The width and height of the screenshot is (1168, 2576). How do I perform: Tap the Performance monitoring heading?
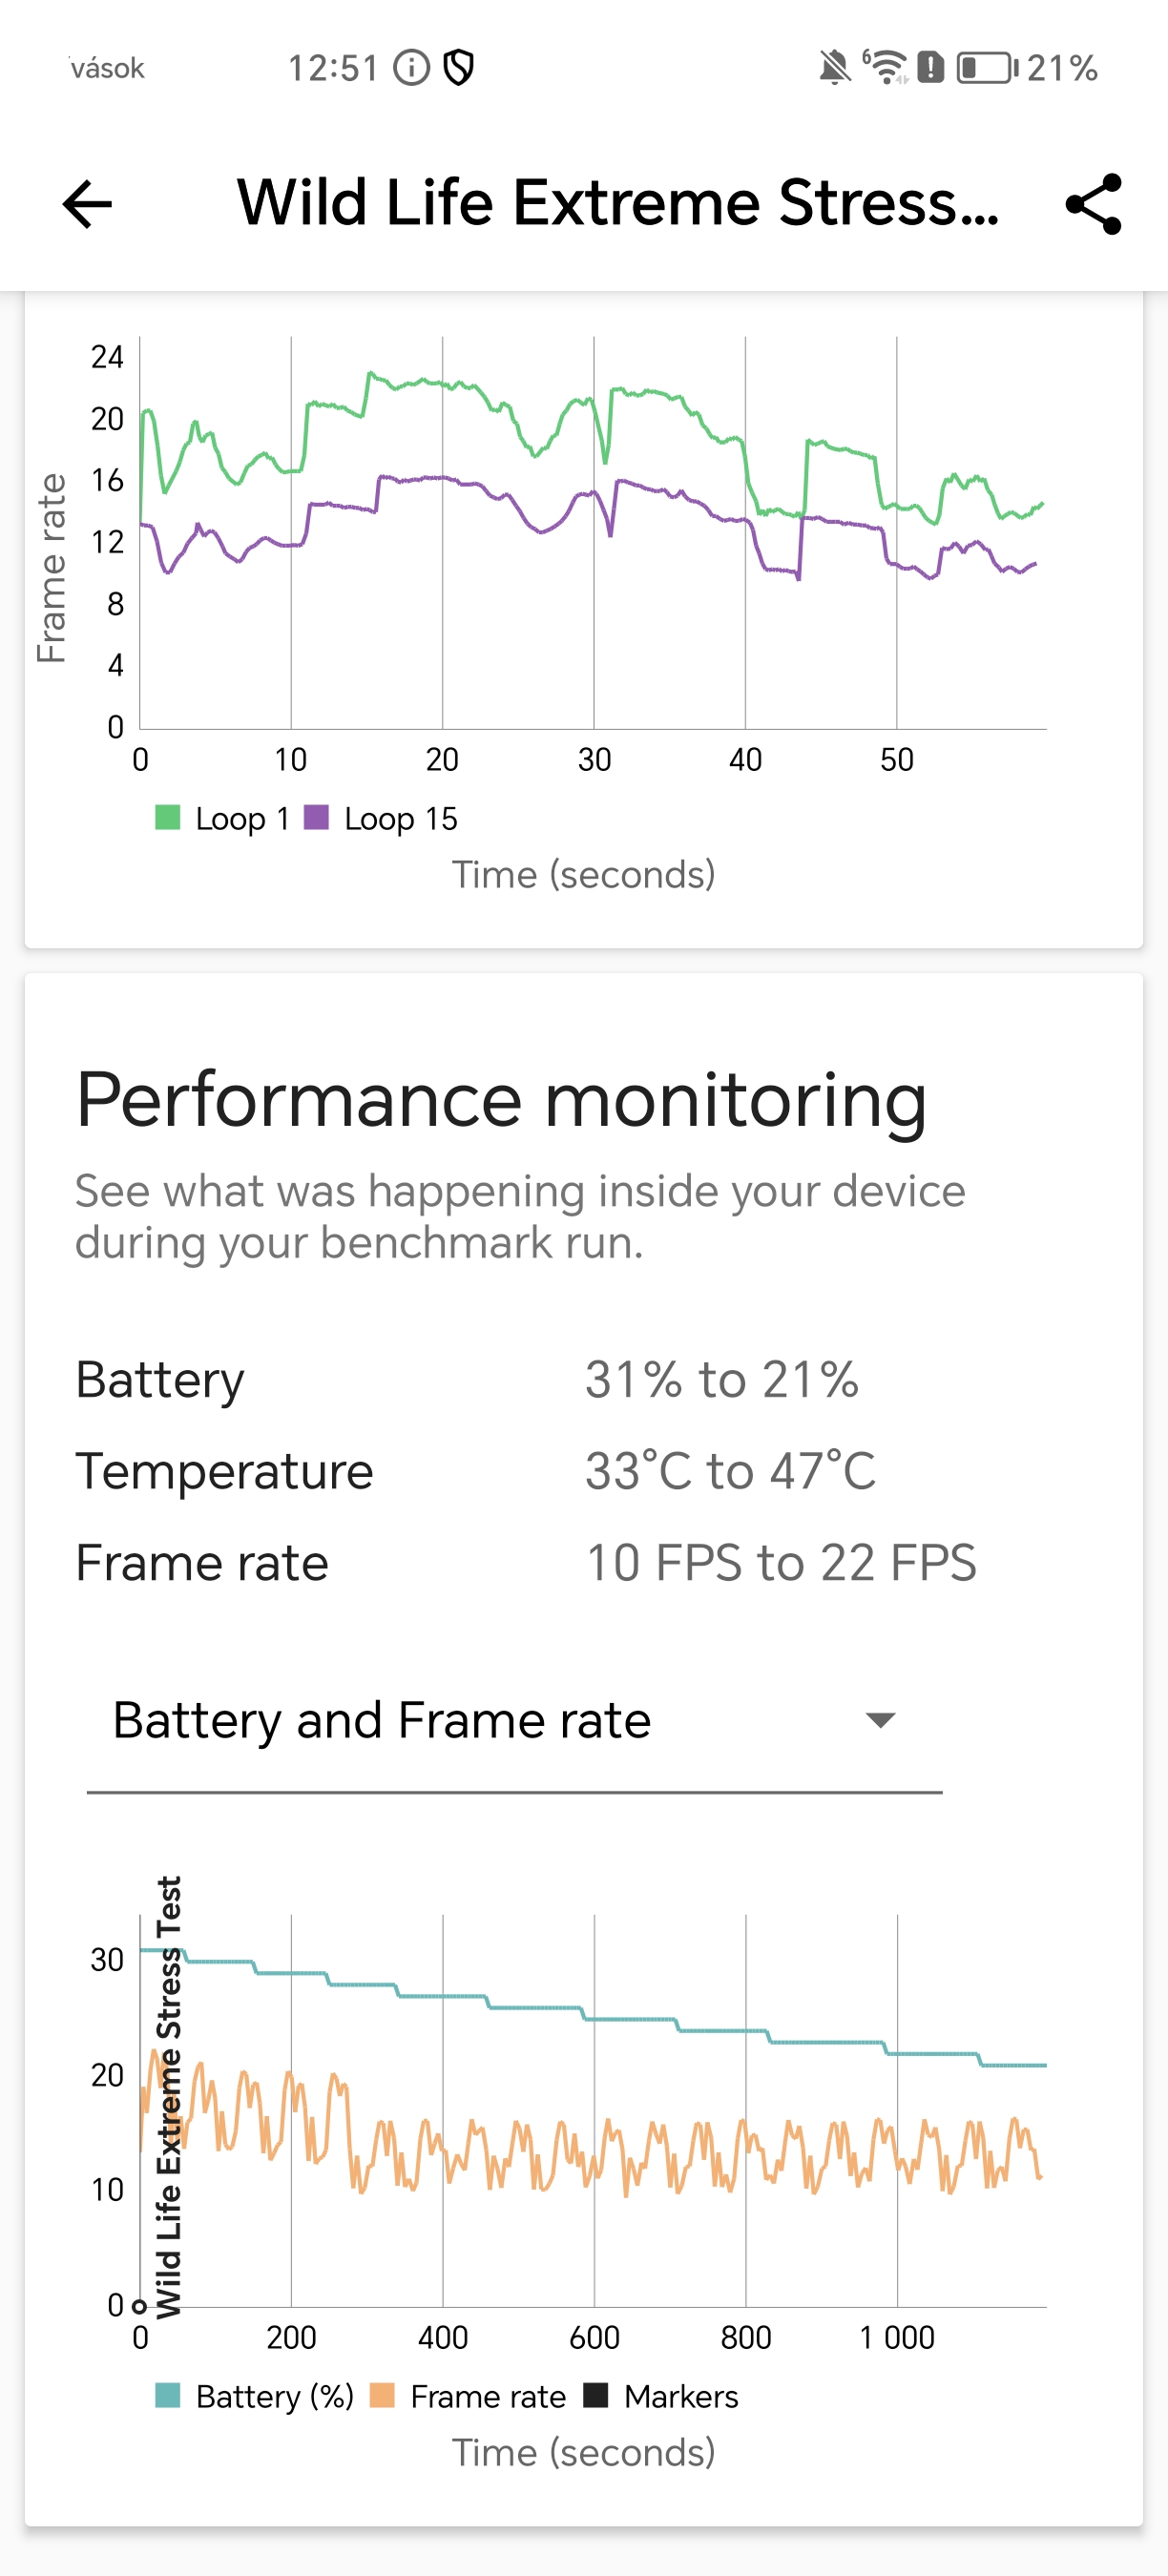(x=501, y=1100)
